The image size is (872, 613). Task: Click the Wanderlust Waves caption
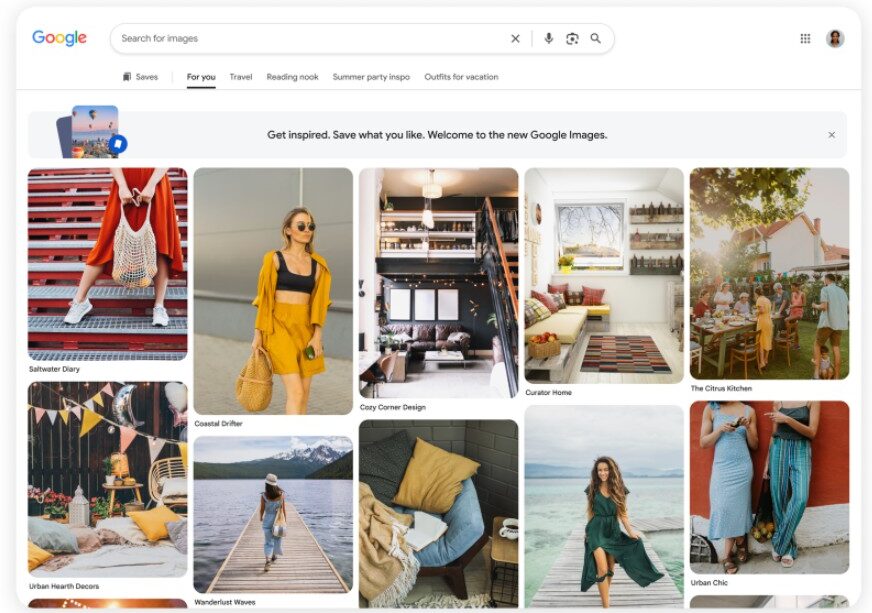tap(225, 602)
